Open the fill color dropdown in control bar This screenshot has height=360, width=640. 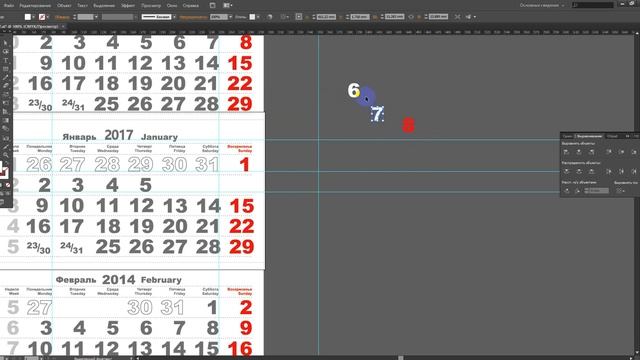click(33, 17)
